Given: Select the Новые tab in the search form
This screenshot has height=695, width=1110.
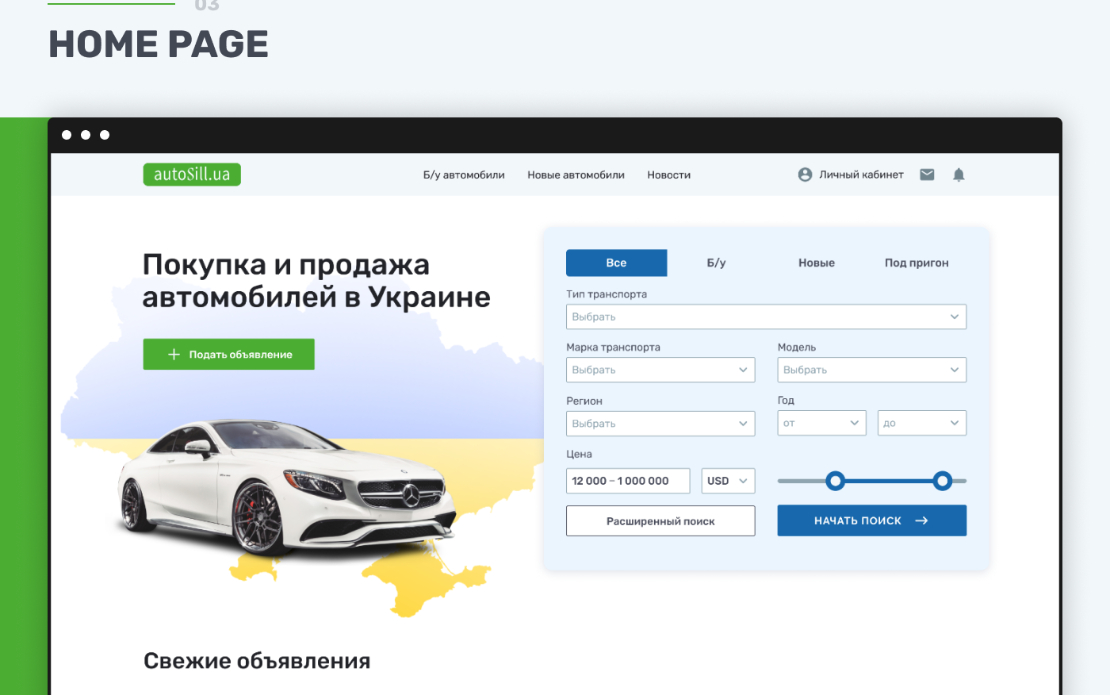Looking at the screenshot, I should pyautogui.click(x=816, y=263).
